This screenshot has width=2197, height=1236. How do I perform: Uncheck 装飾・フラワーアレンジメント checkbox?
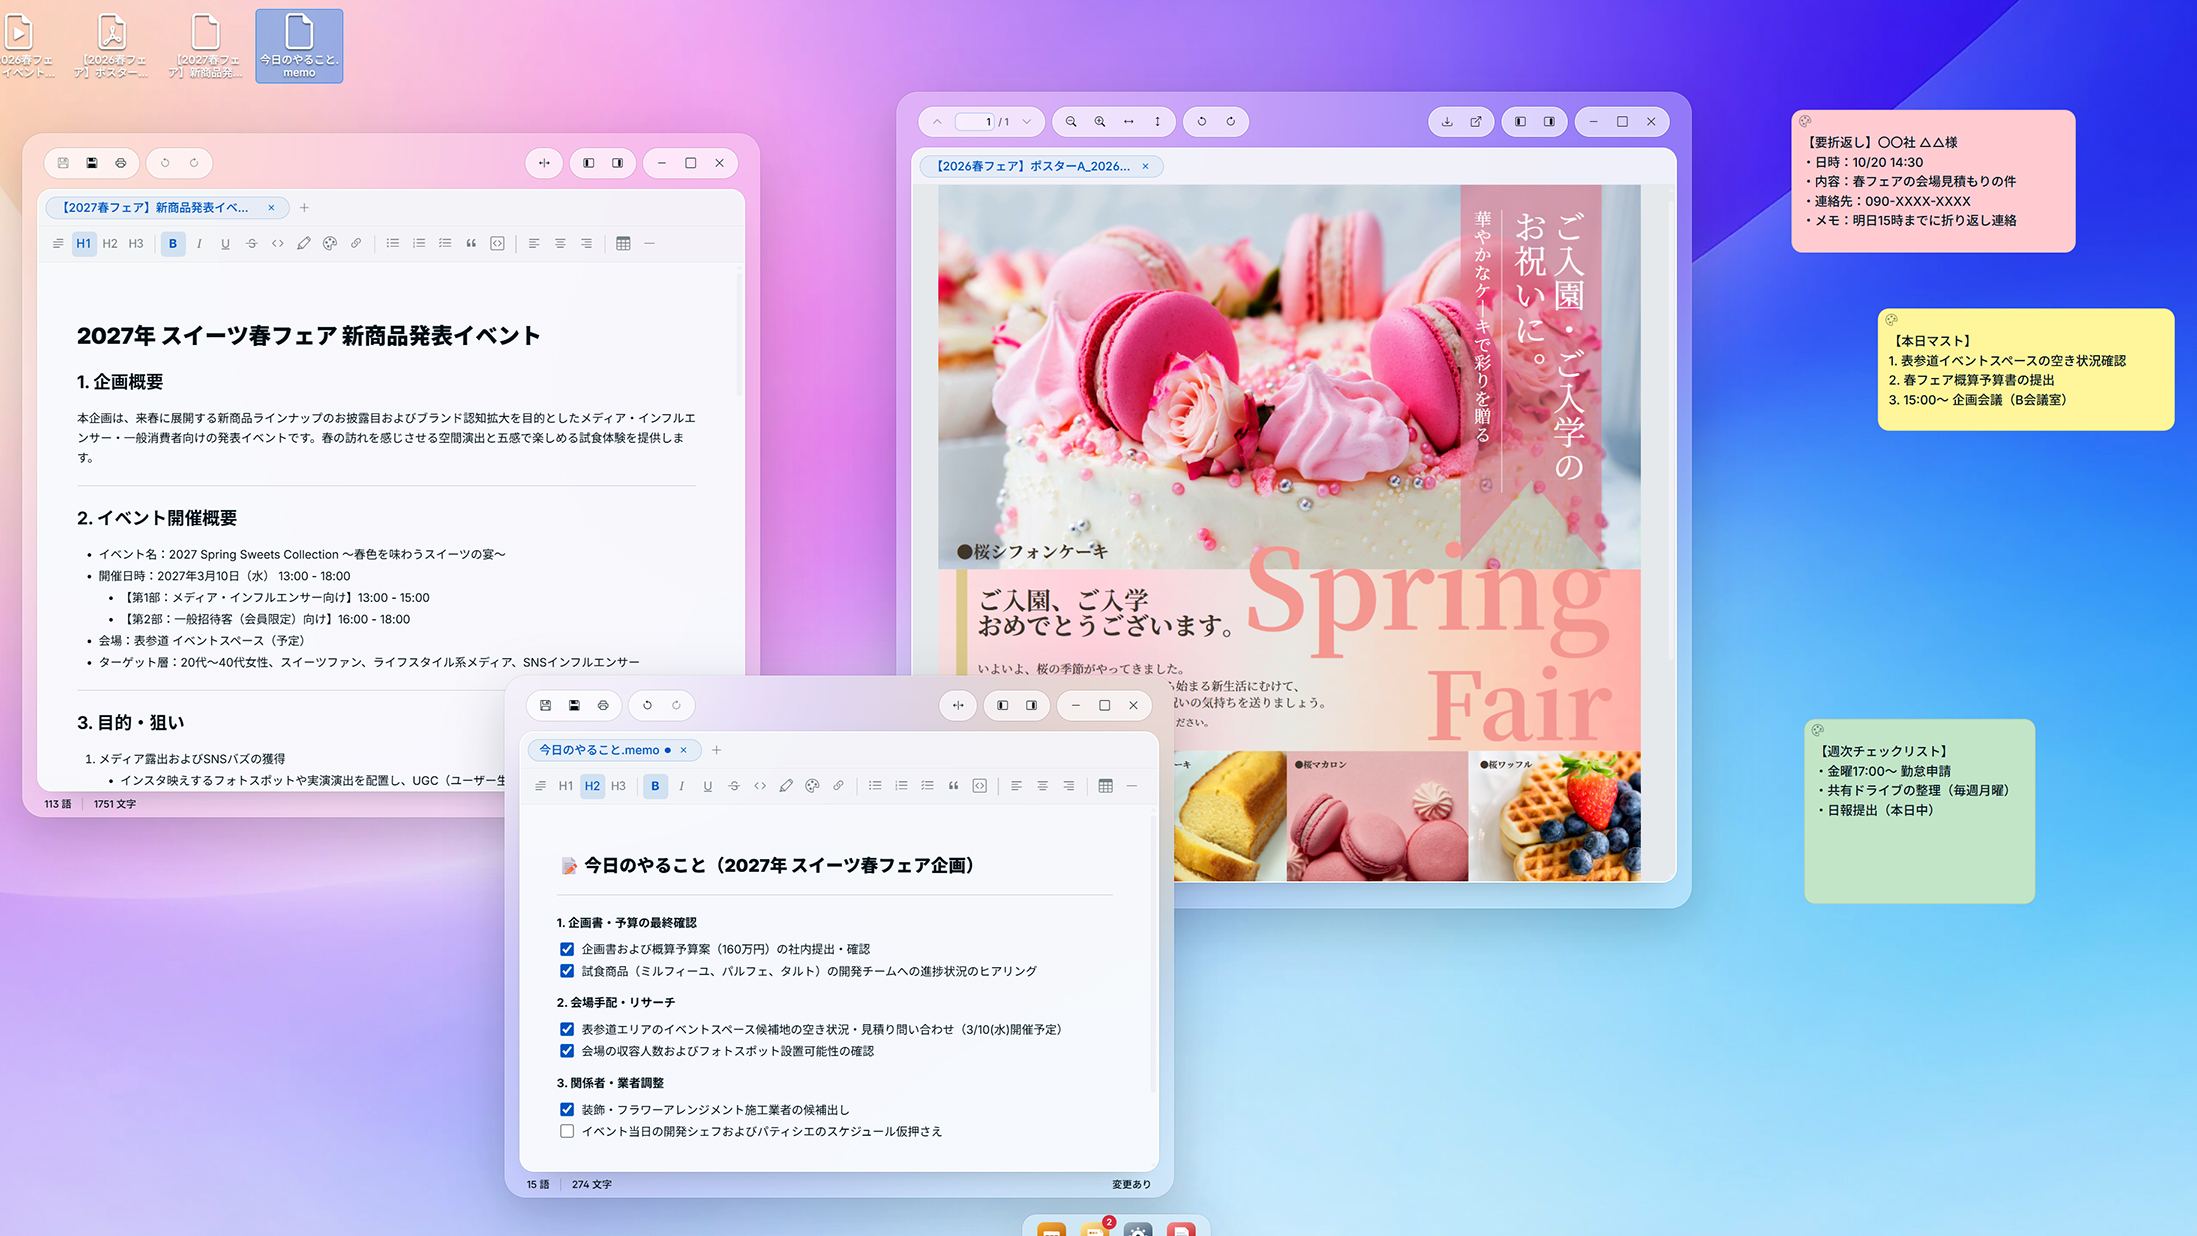[567, 1109]
